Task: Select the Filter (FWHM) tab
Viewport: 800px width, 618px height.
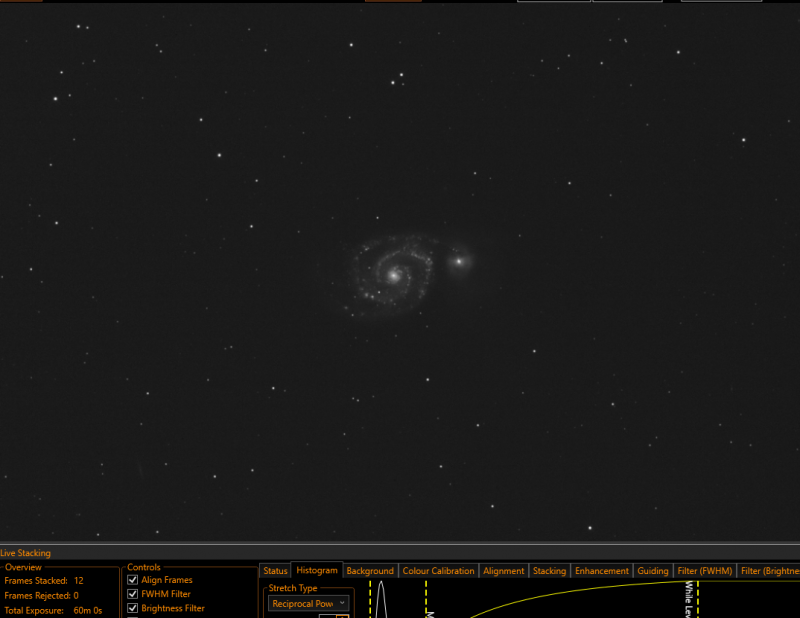Action: [x=705, y=571]
